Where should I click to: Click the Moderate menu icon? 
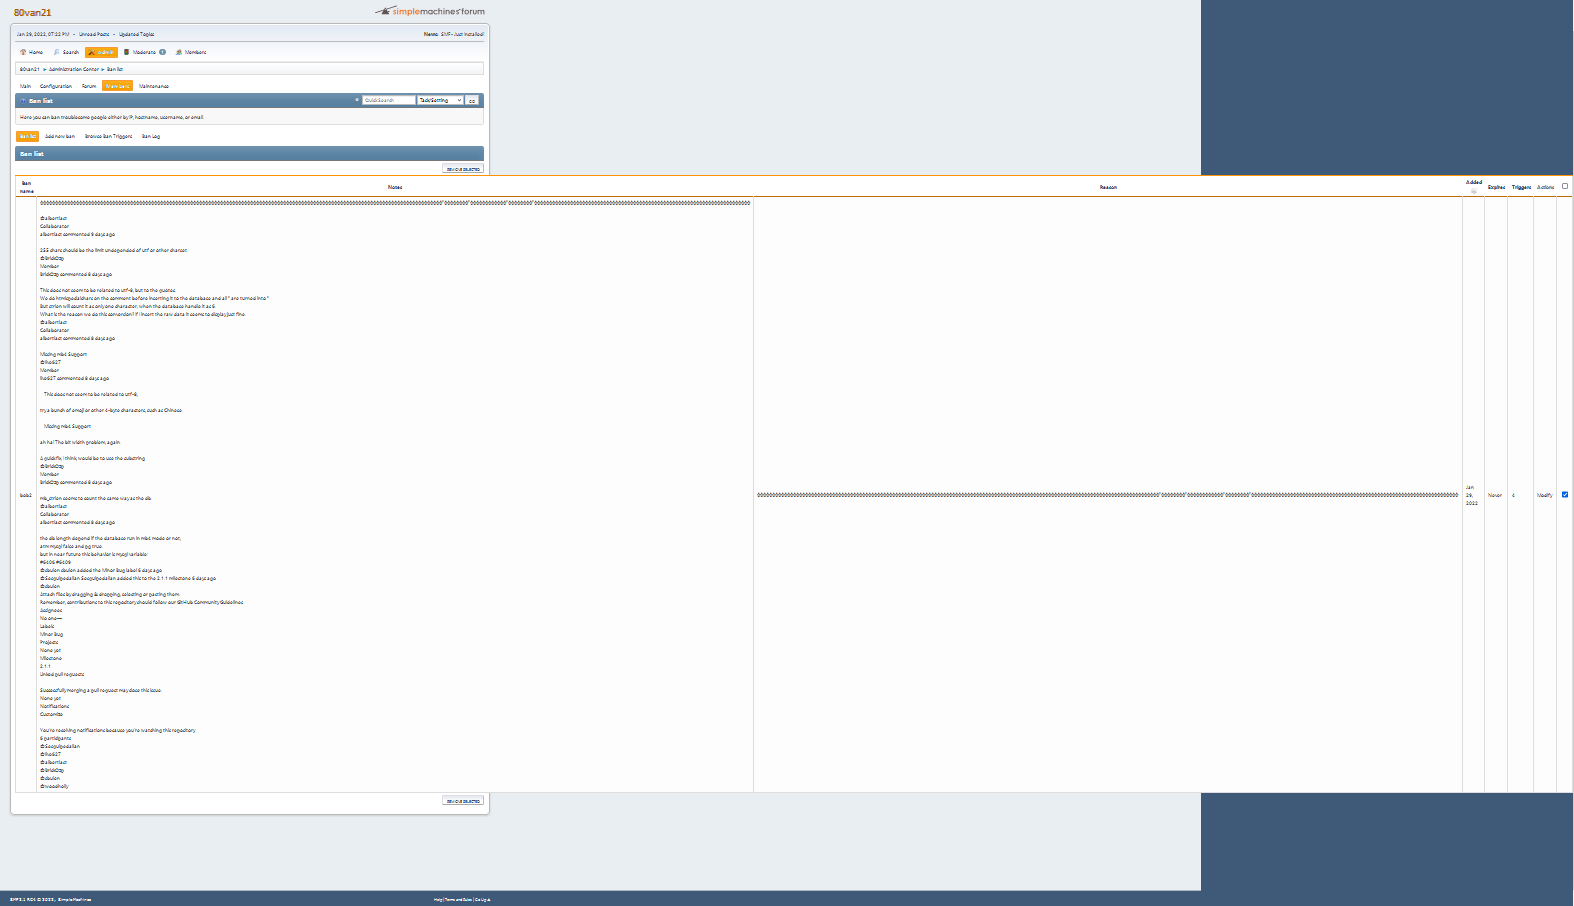[126, 52]
